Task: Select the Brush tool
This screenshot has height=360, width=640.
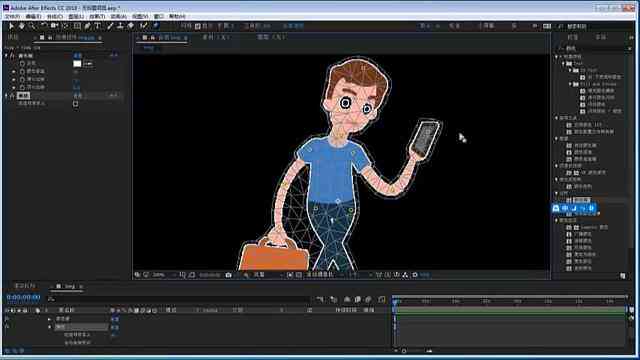Action: pyautogui.click(x=110, y=26)
